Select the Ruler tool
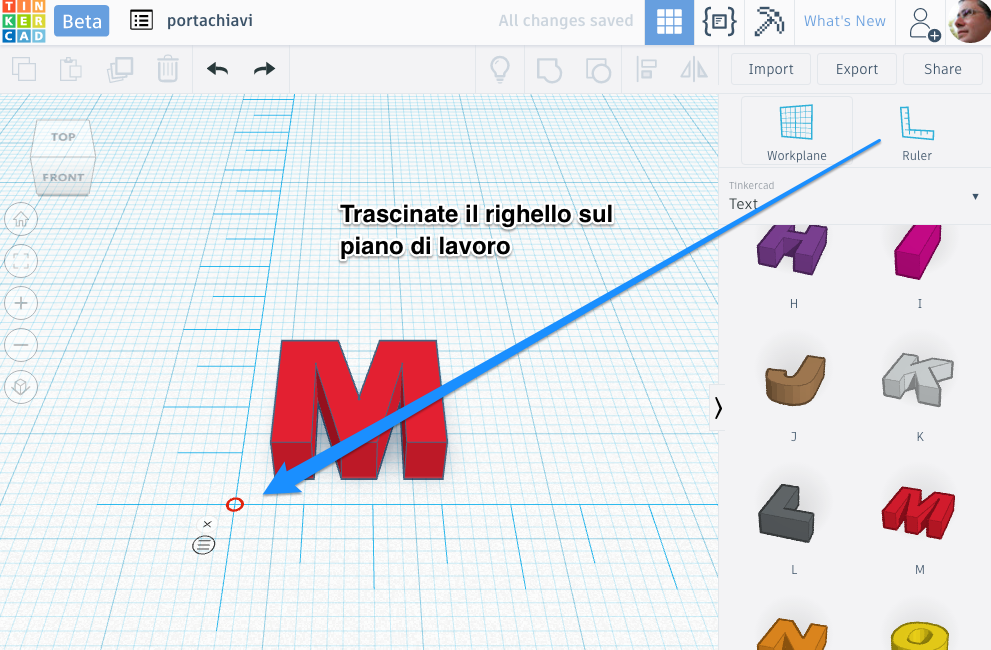This screenshot has height=650, width=991. [x=916, y=132]
